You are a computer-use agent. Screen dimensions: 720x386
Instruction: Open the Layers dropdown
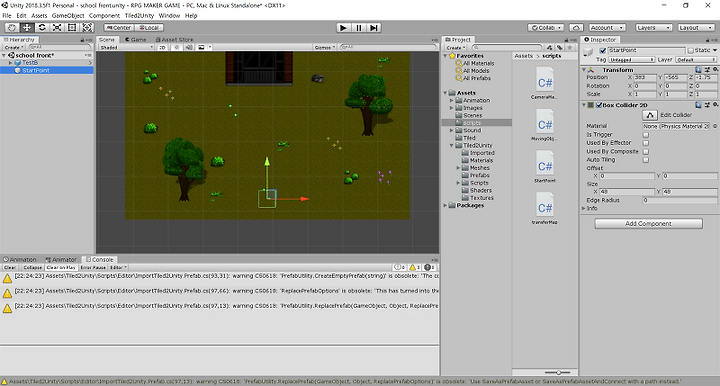[653, 28]
